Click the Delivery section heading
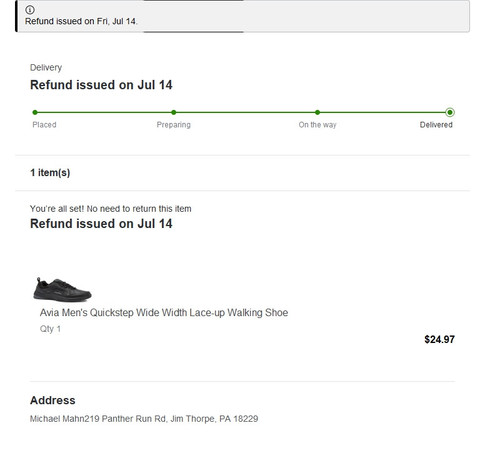 (46, 68)
